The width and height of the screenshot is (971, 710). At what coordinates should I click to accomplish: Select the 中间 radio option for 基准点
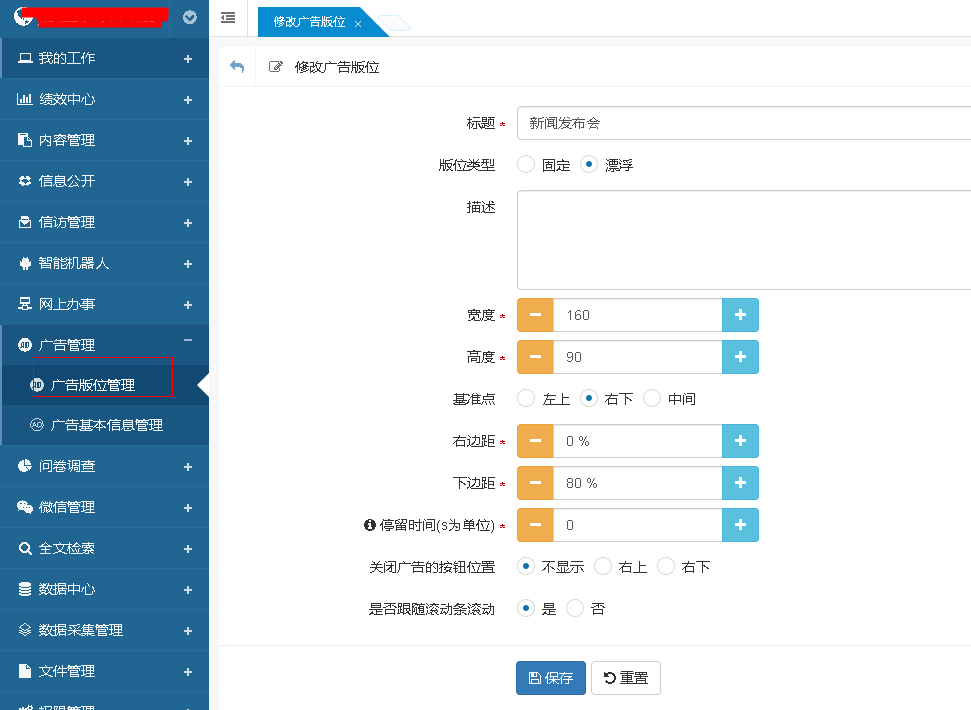[x=652, y=399]
